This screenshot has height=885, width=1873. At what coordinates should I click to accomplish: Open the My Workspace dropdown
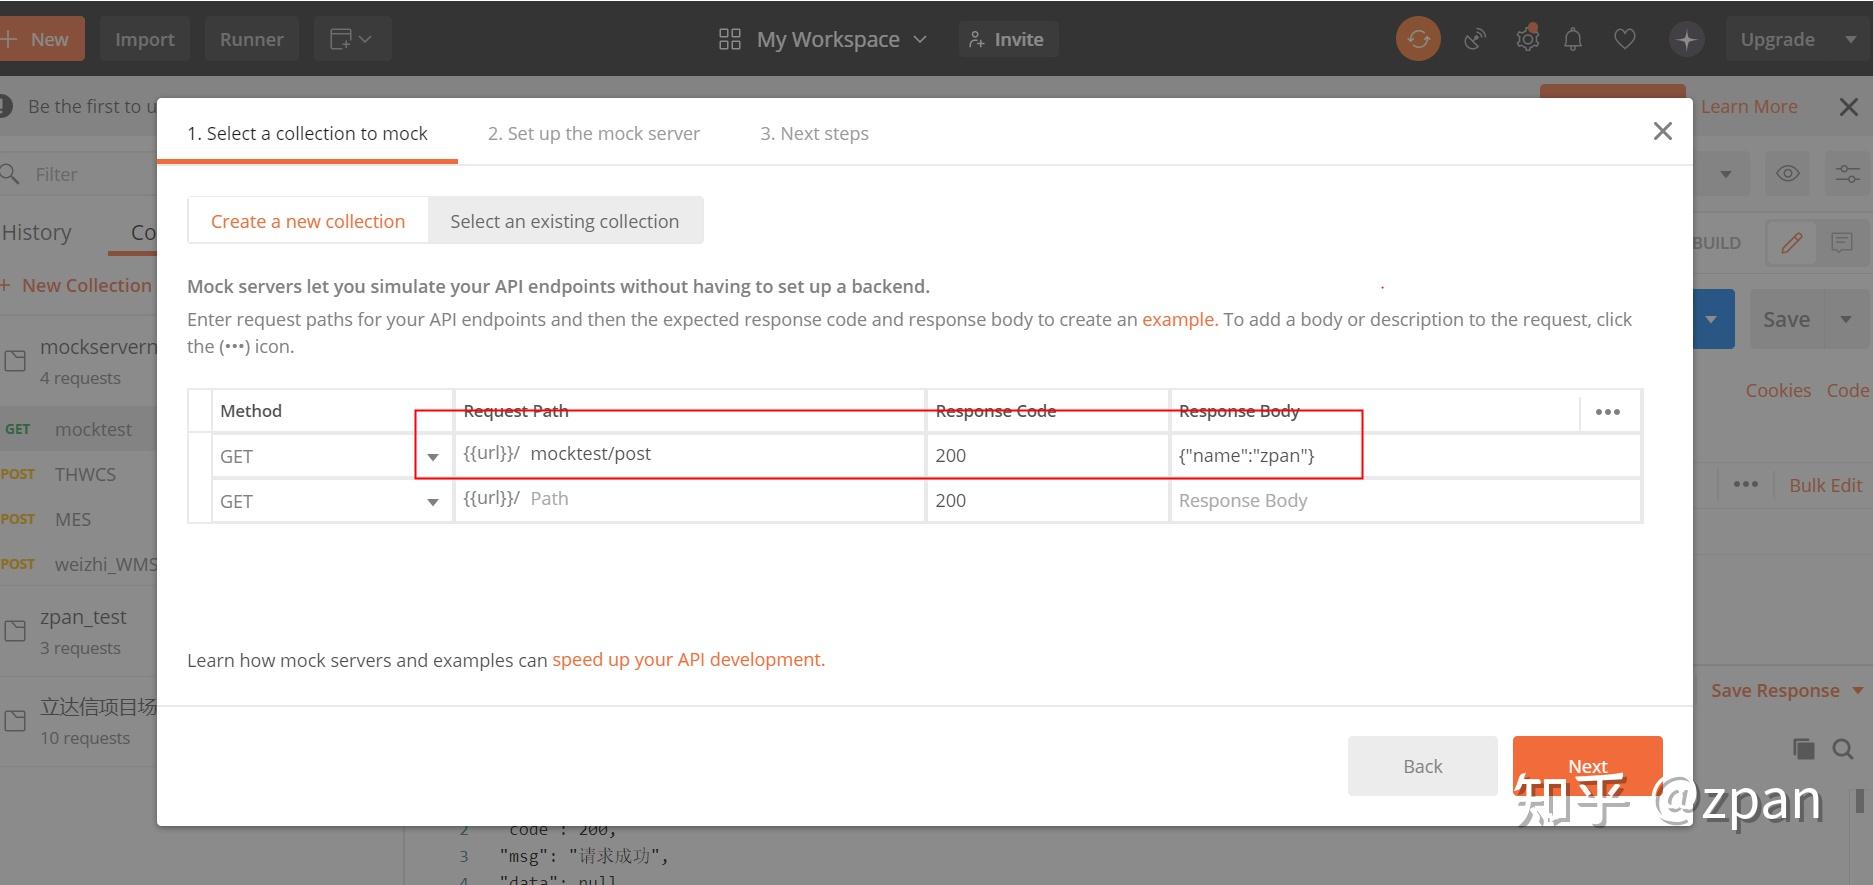(x=824, y=40)
